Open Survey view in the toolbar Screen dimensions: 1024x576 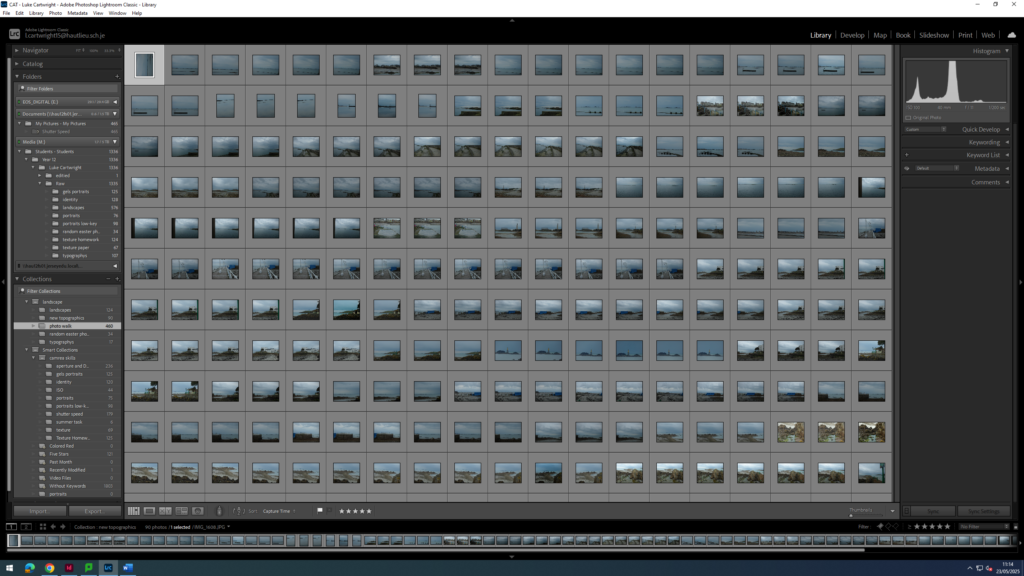click(x=182, y=511)
